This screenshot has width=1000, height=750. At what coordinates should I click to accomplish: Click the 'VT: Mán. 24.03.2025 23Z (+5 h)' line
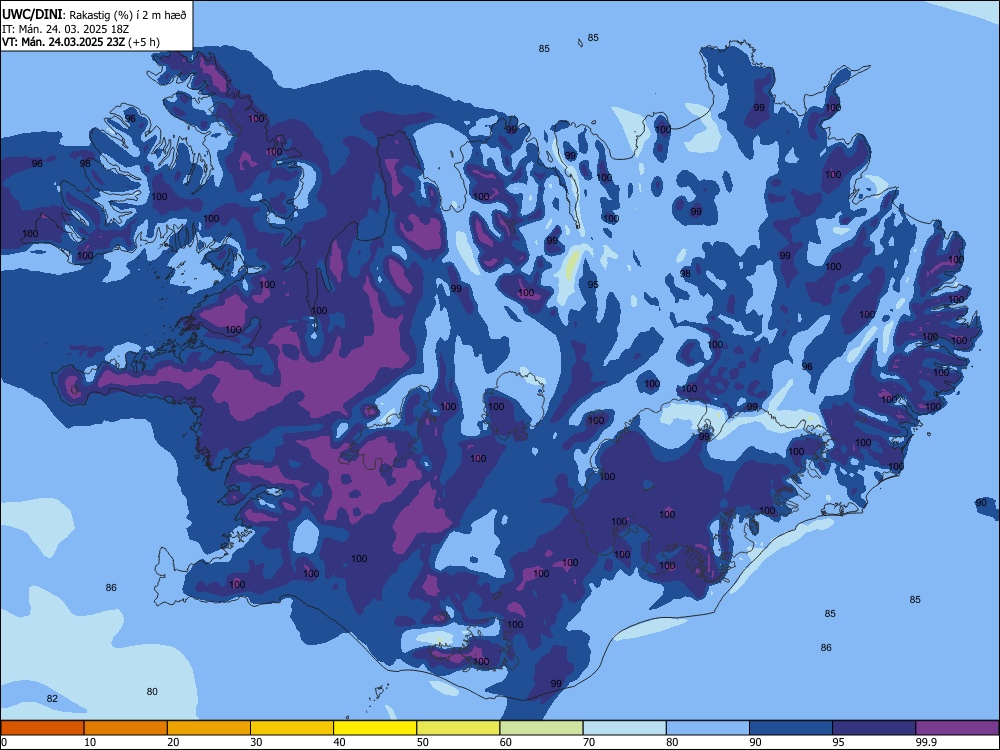tap(81, 42)
